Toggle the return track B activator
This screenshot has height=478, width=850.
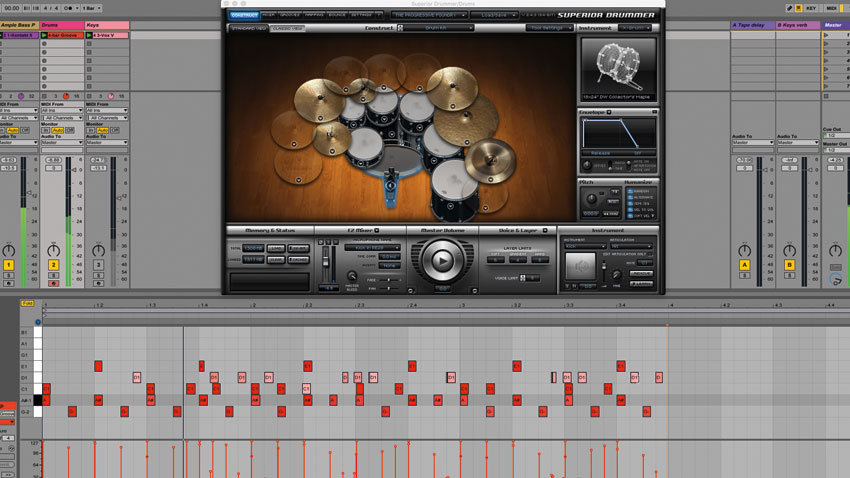coord(789,265)
